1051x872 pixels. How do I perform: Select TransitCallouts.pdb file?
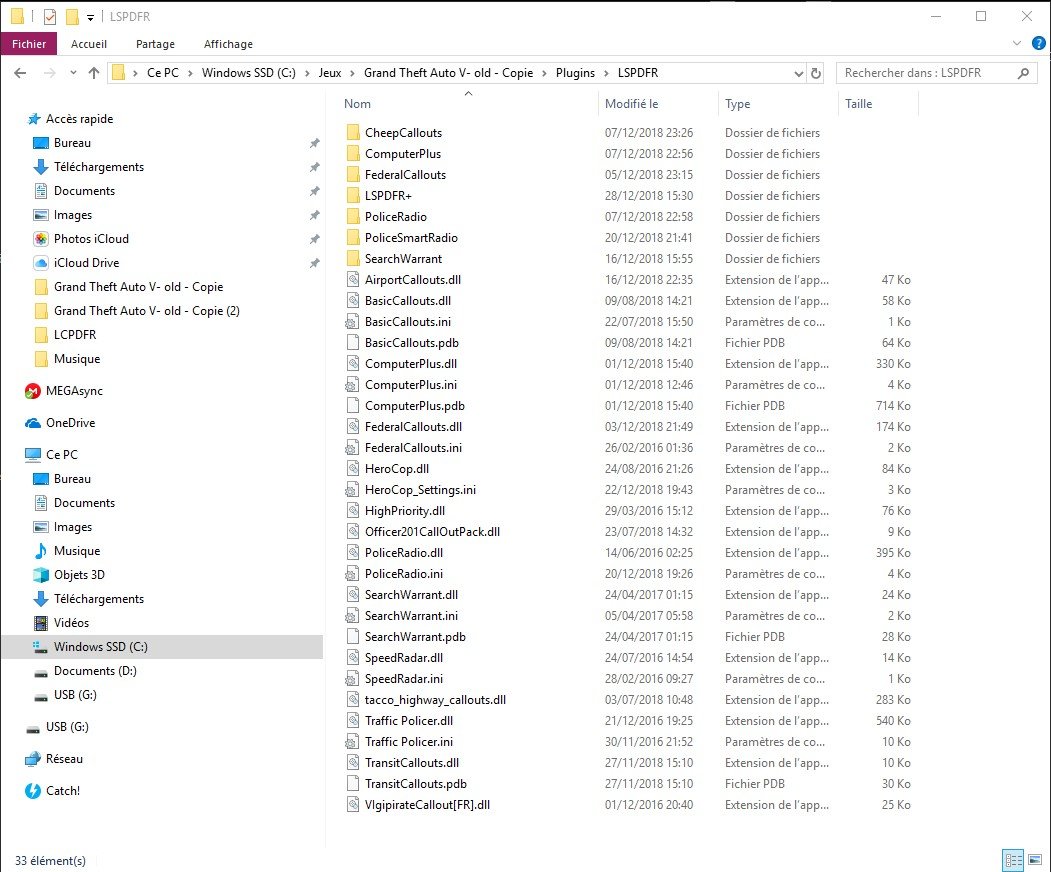coord(416,784)
